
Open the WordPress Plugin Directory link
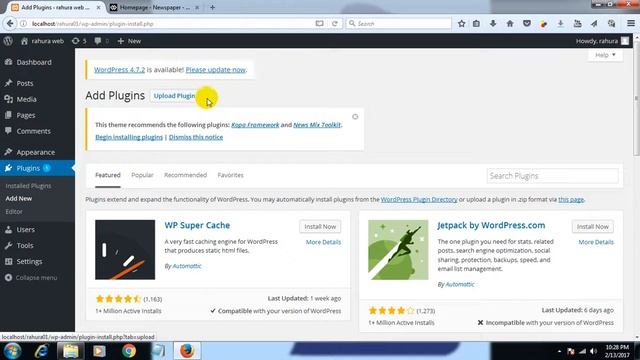pos(419,200)
